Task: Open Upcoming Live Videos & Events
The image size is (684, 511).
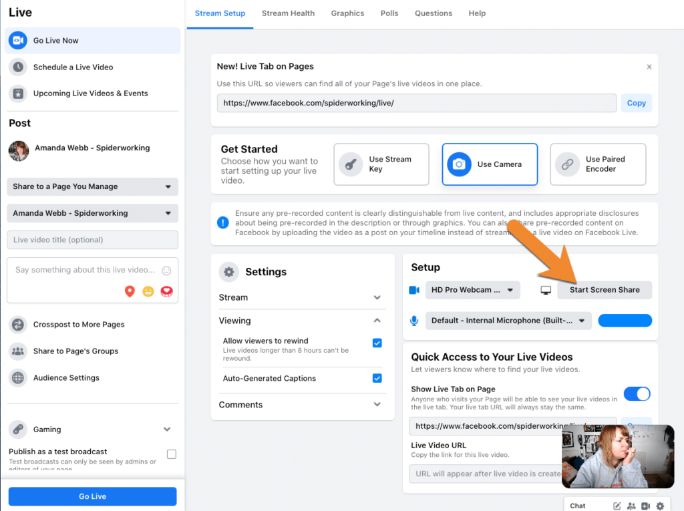Action: tap(90, 93)
